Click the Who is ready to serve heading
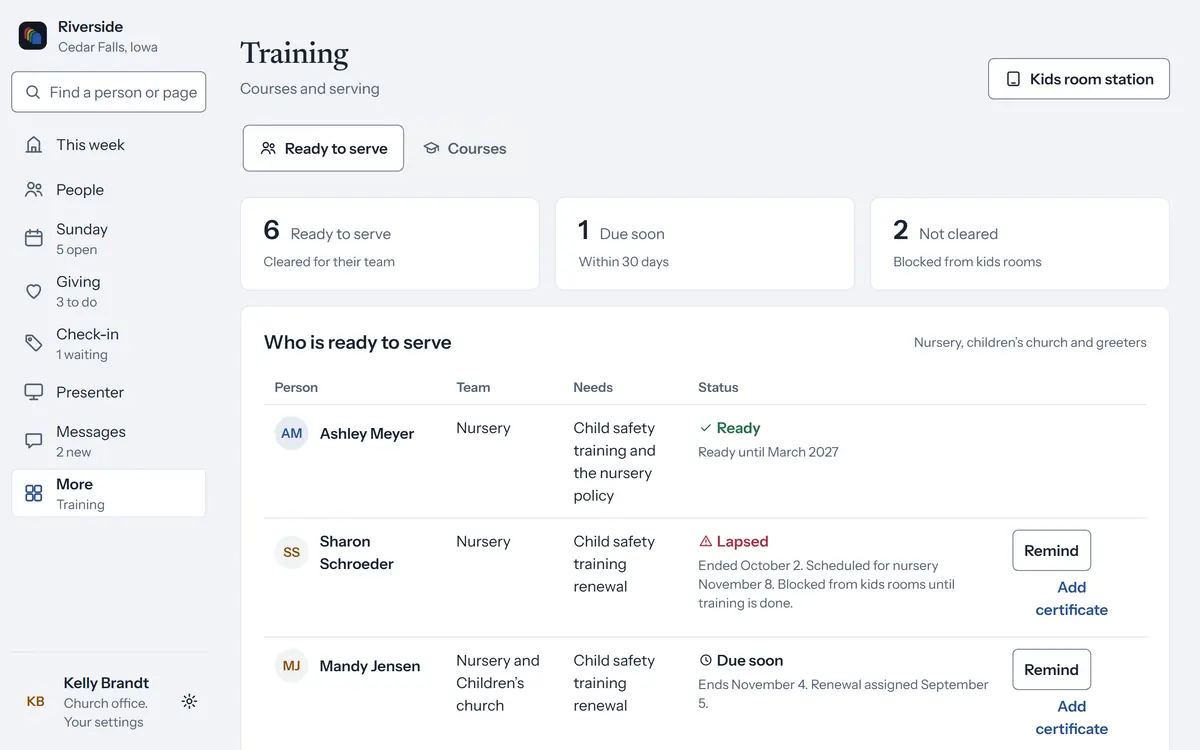This screenshot has width=1200, height=750. 358,342
